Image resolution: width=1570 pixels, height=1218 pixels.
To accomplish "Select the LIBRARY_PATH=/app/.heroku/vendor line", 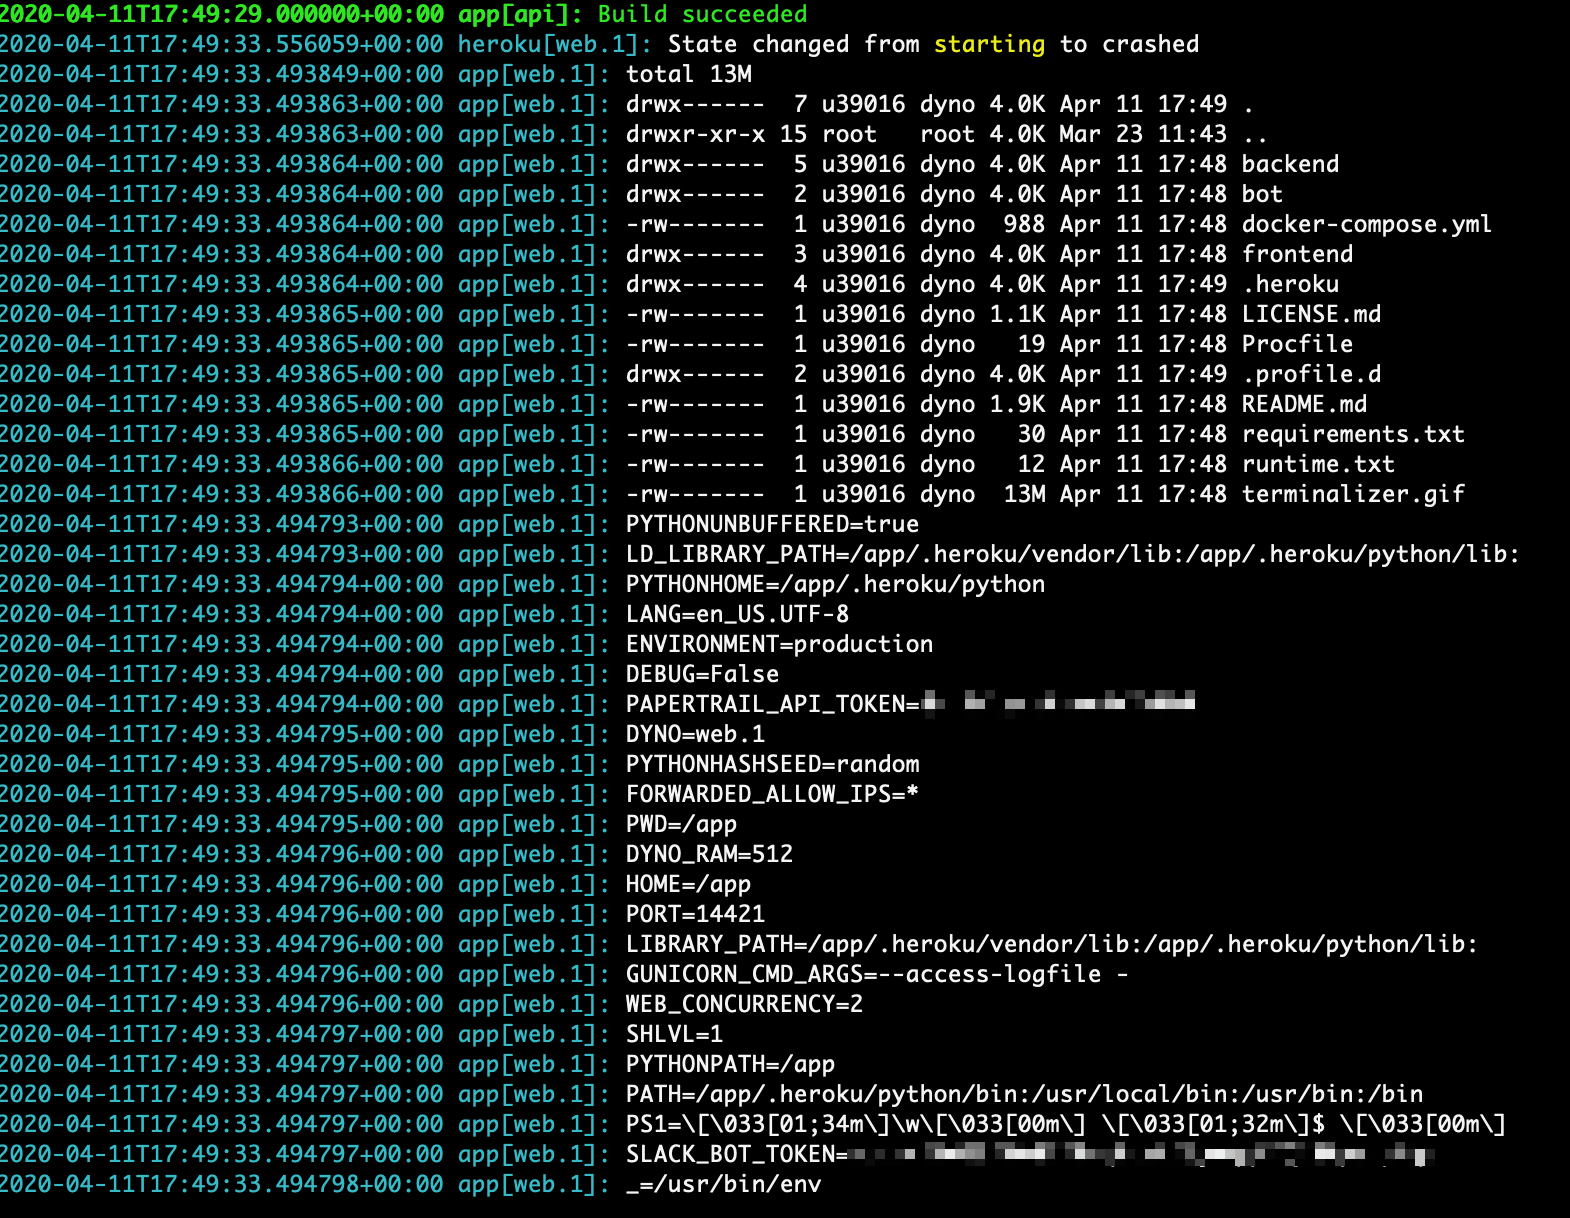I will tap(1052, 944).
